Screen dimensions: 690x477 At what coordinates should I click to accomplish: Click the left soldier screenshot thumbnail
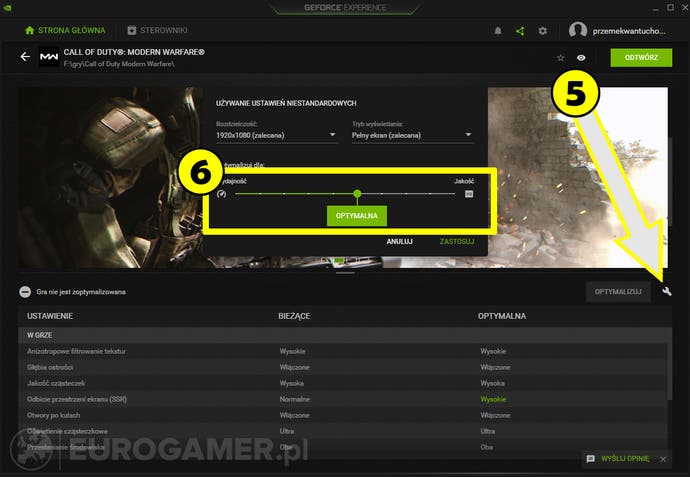pos(110,177)
